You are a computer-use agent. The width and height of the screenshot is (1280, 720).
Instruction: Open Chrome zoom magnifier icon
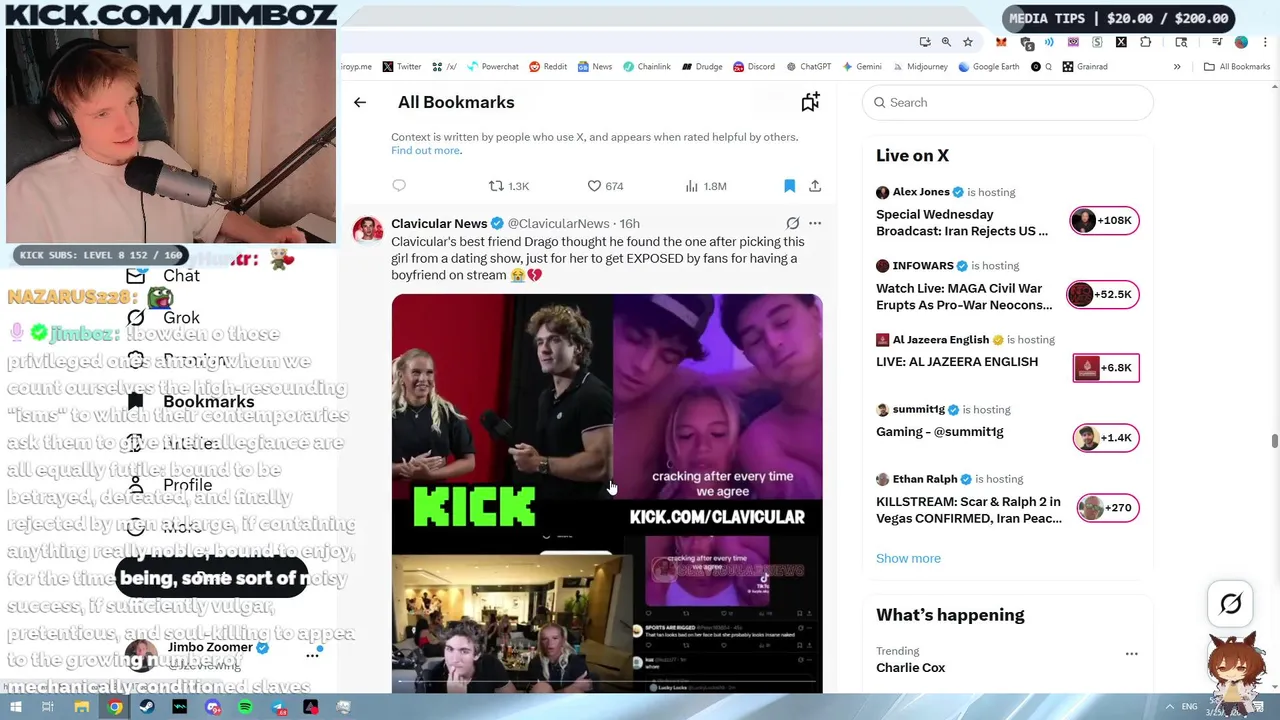point(946,42)
